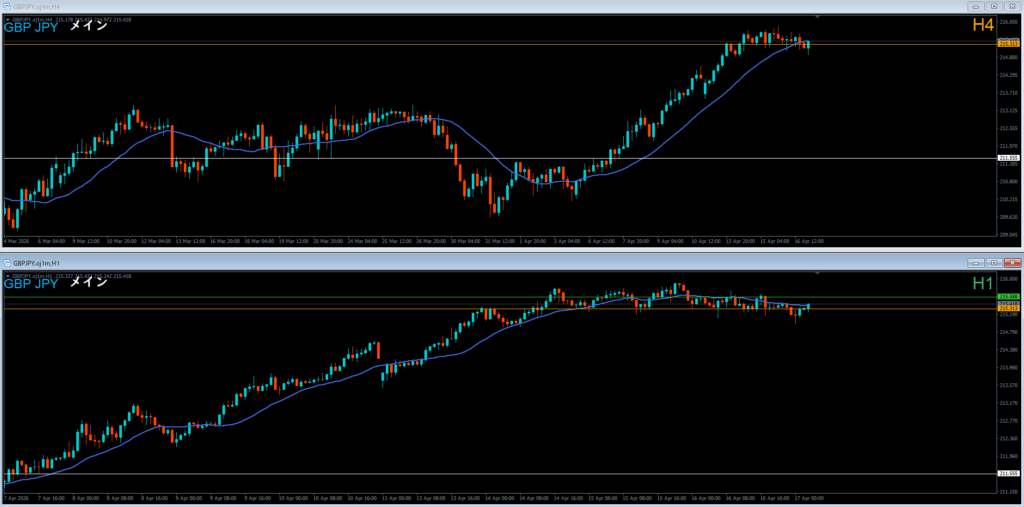Select the green H1 timeframe label

pos(983,284)
